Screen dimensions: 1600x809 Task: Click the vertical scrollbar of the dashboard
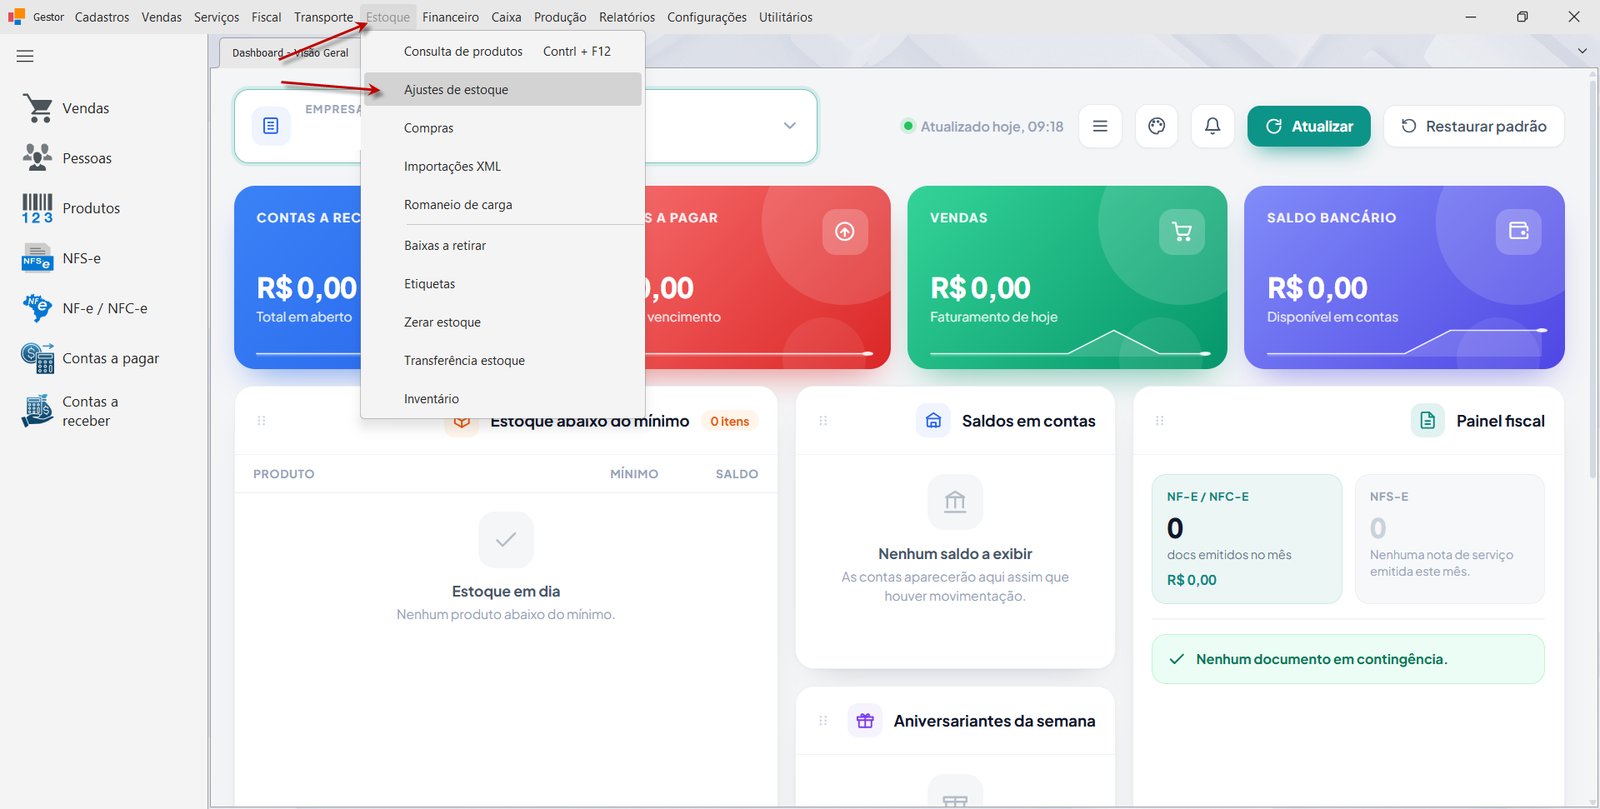(1593, 280)
